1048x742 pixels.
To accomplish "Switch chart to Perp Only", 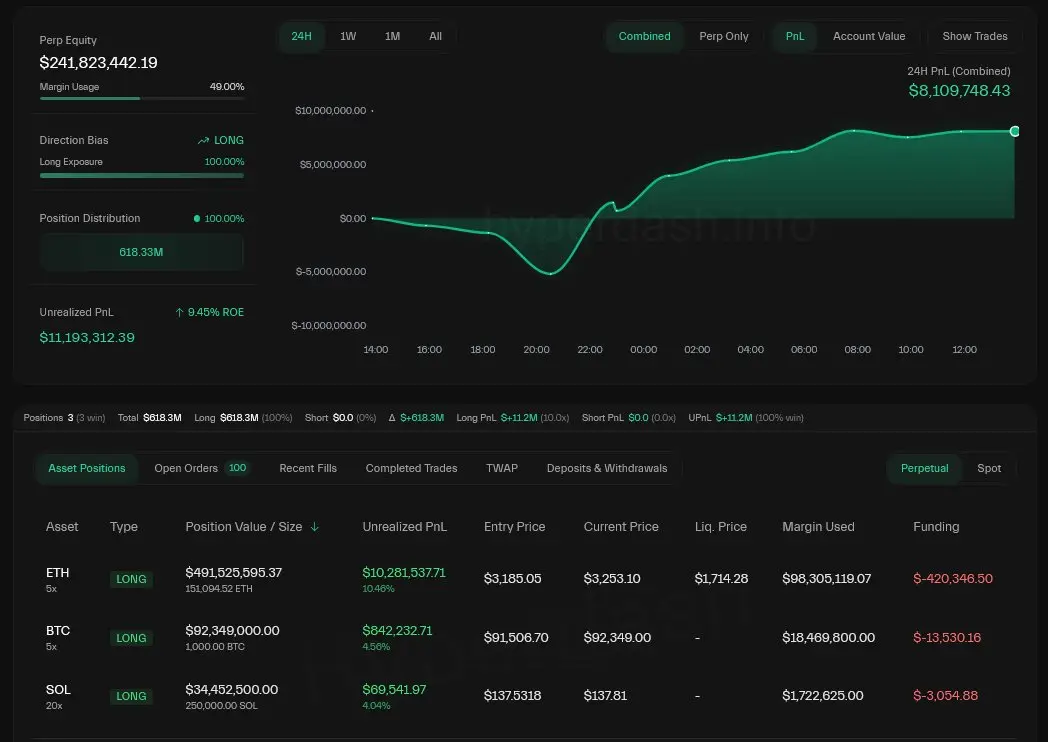I will 723,36.
